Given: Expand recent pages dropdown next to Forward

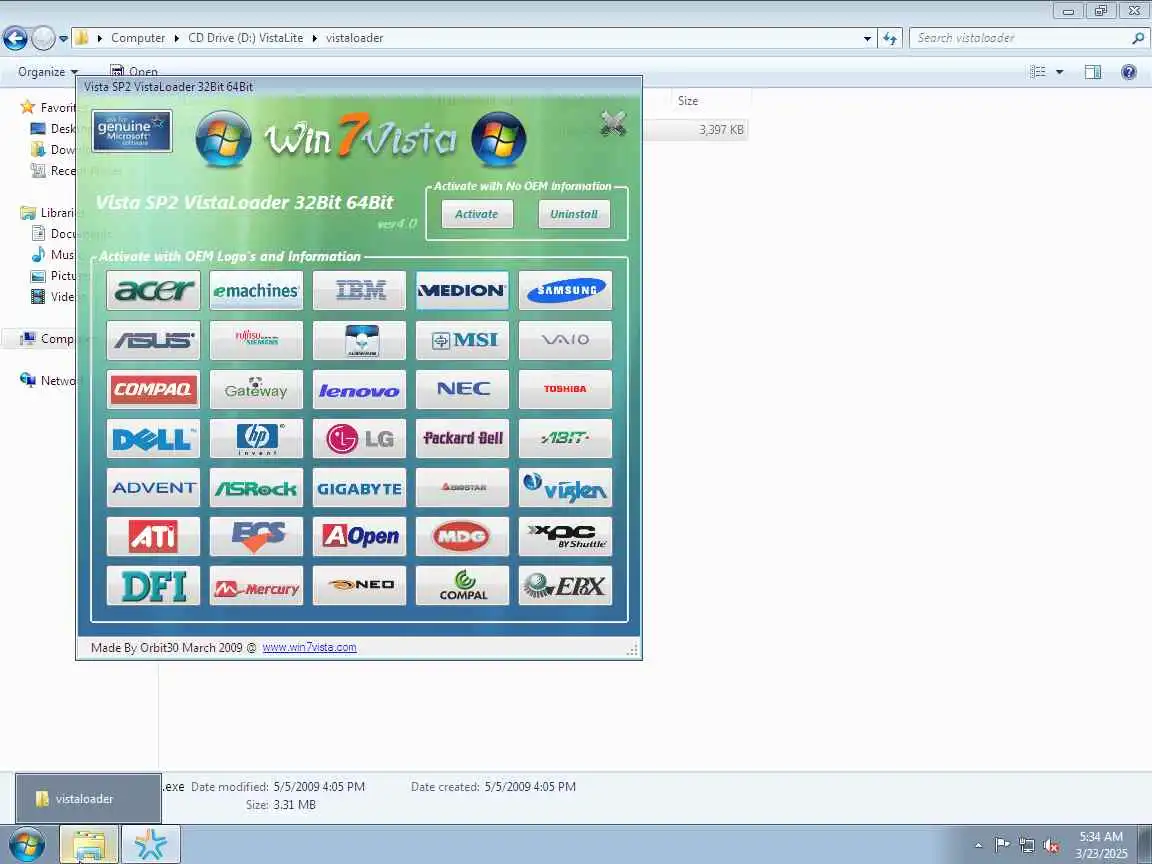Looking at the screenshot, I should tap(64, 38).
